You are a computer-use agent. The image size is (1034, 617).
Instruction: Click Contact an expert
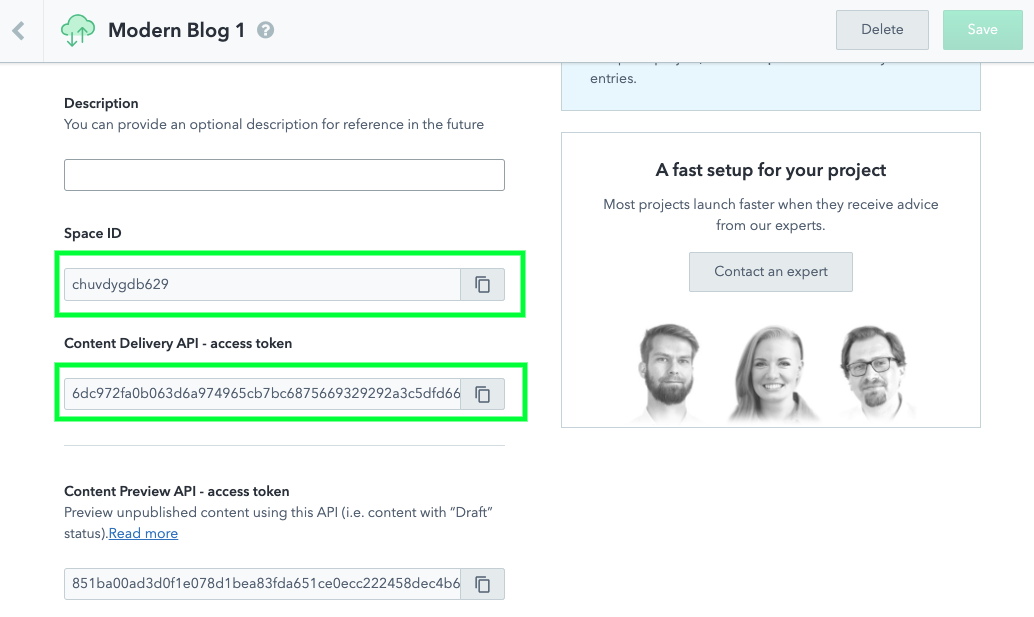pos(770,271)
